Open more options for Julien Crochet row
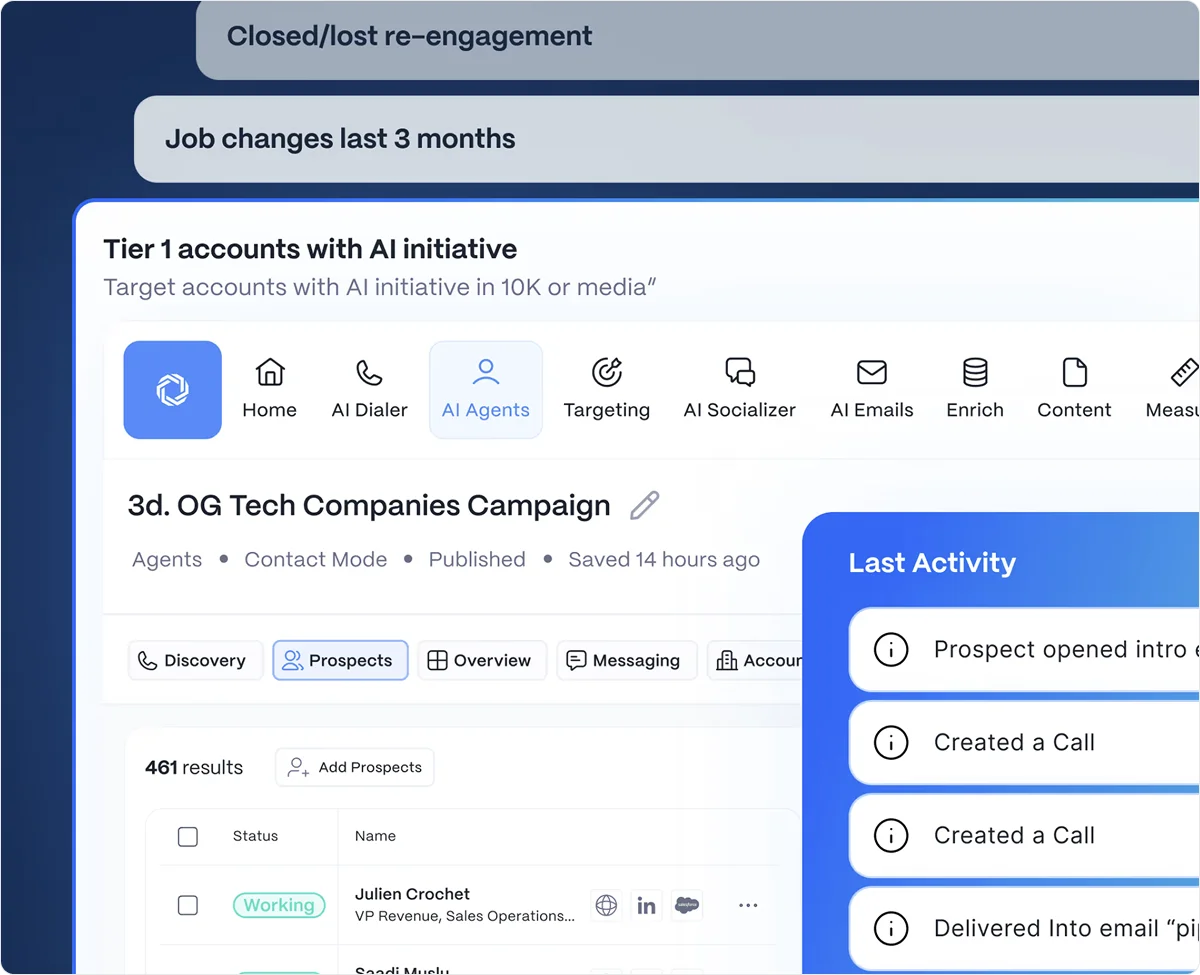Viewport: 1200px width, 975px height. click(x=748, y=905)
